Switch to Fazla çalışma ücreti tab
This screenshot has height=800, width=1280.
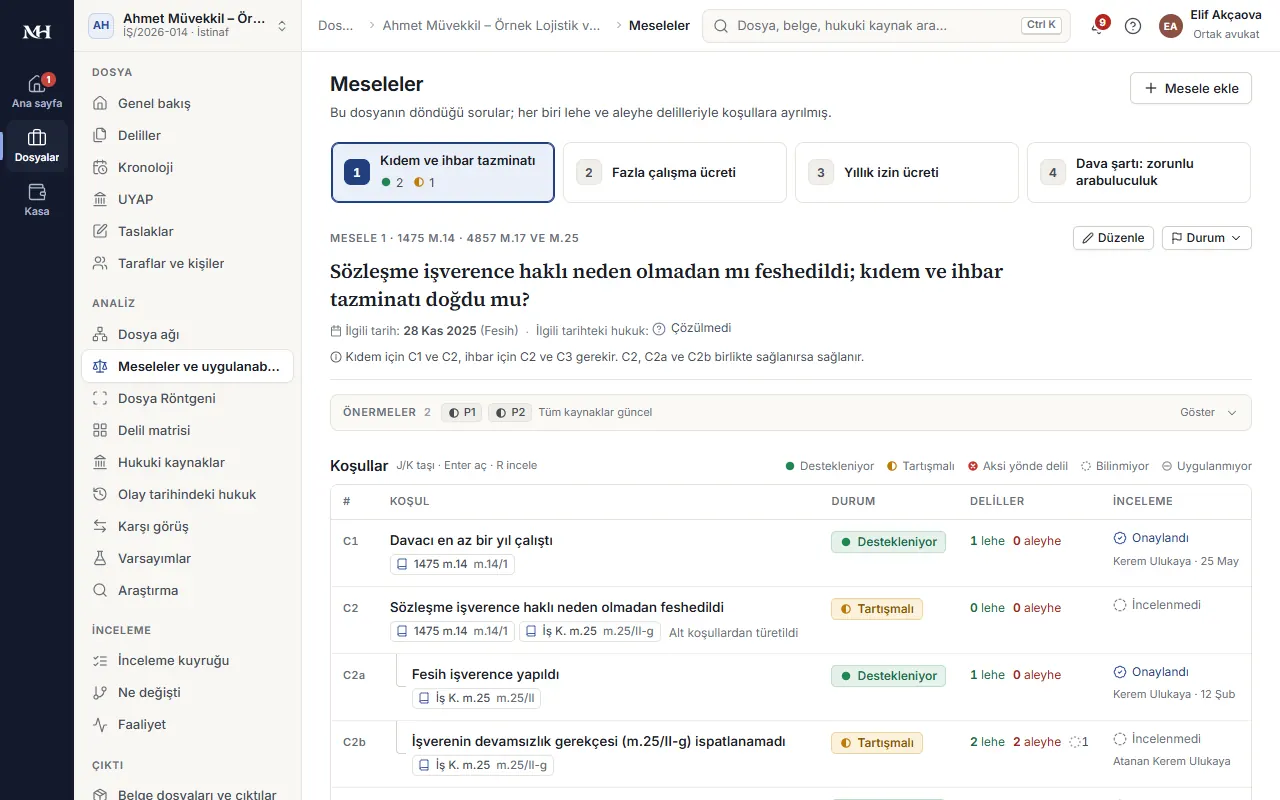675,172
